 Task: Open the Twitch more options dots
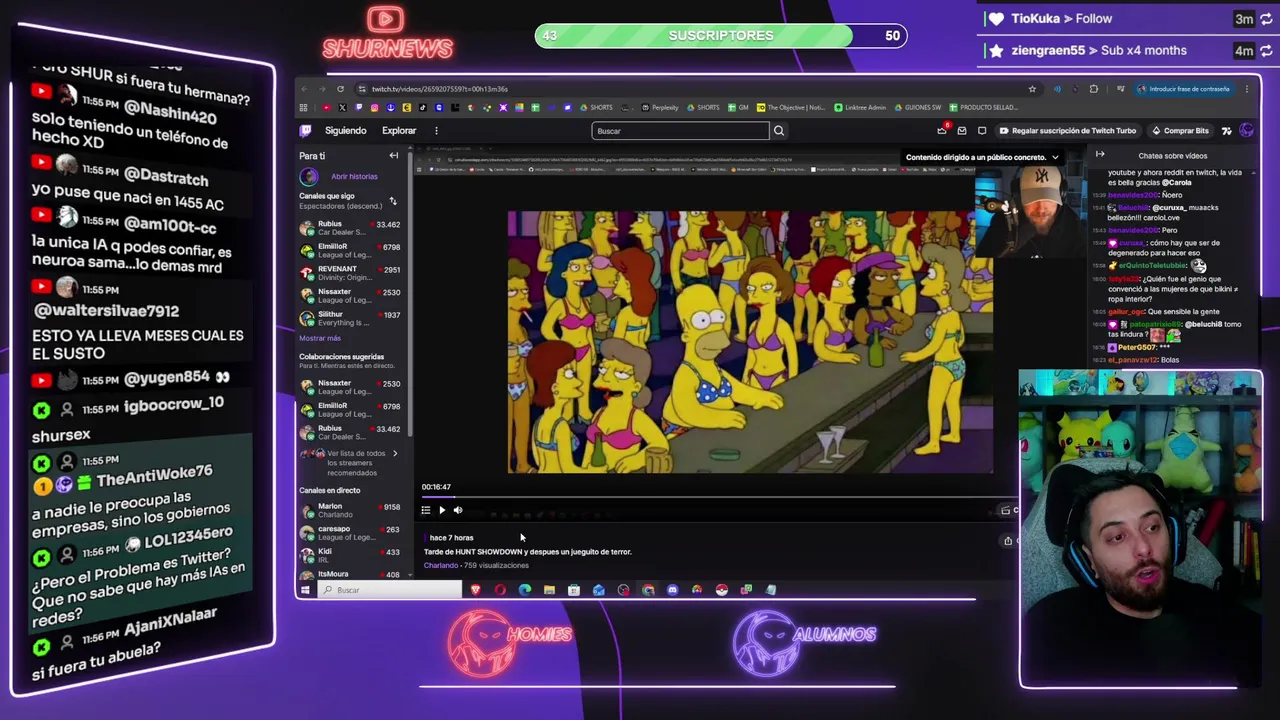436,130
